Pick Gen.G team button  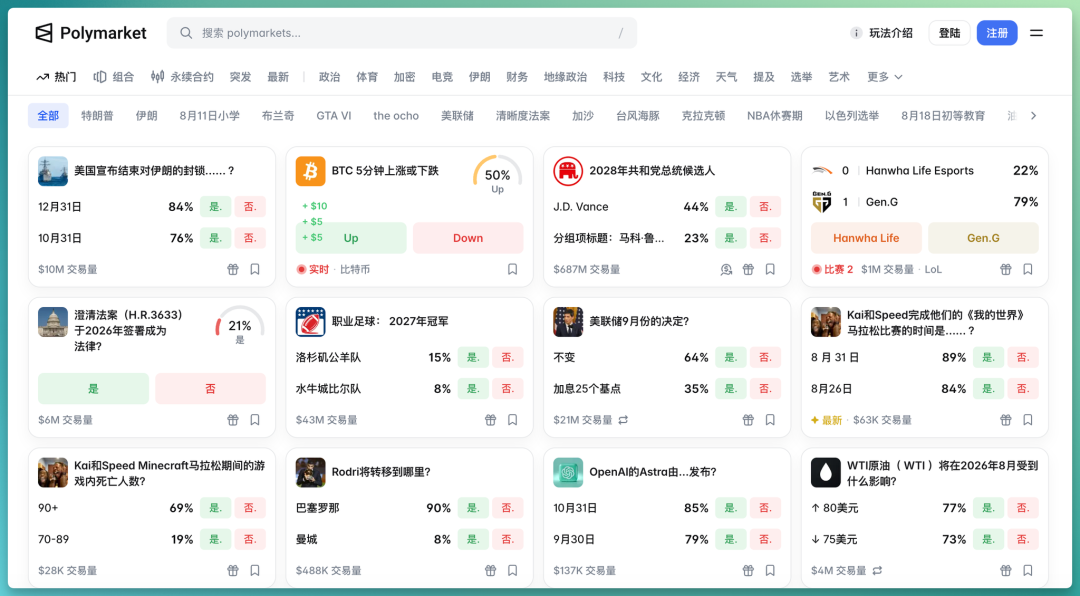click(x=983, y=238)
